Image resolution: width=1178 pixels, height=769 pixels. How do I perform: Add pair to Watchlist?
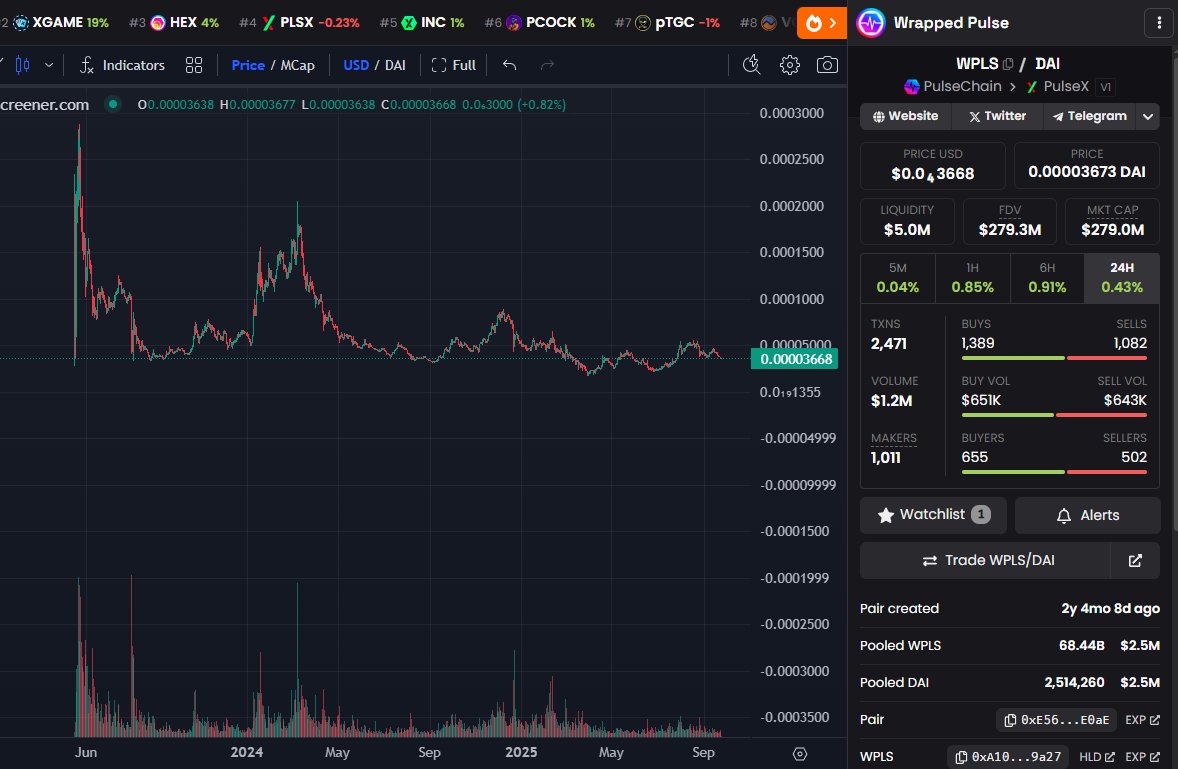933,515
